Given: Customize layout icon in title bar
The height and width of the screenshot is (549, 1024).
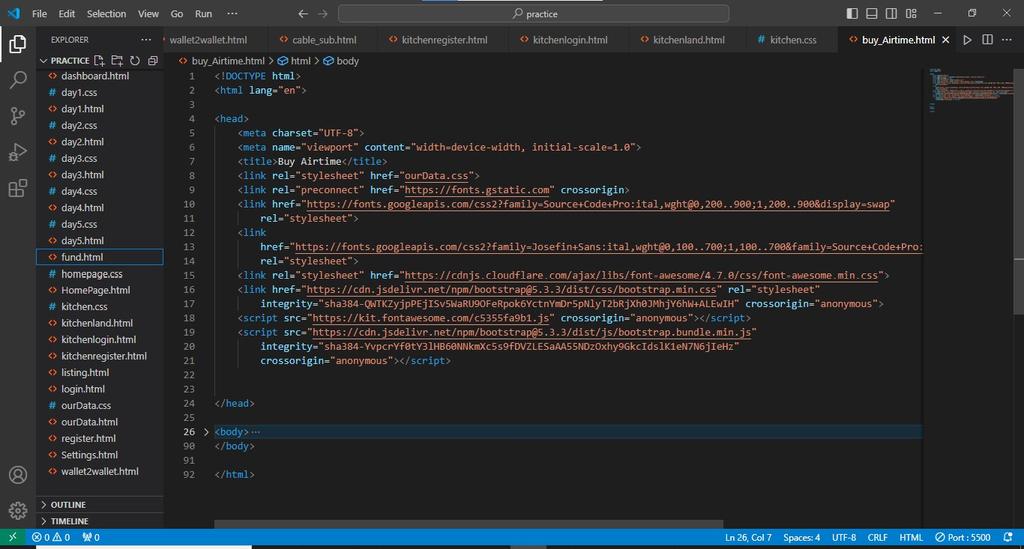Looking at the screenshot, I should click(x=912, y=13).
